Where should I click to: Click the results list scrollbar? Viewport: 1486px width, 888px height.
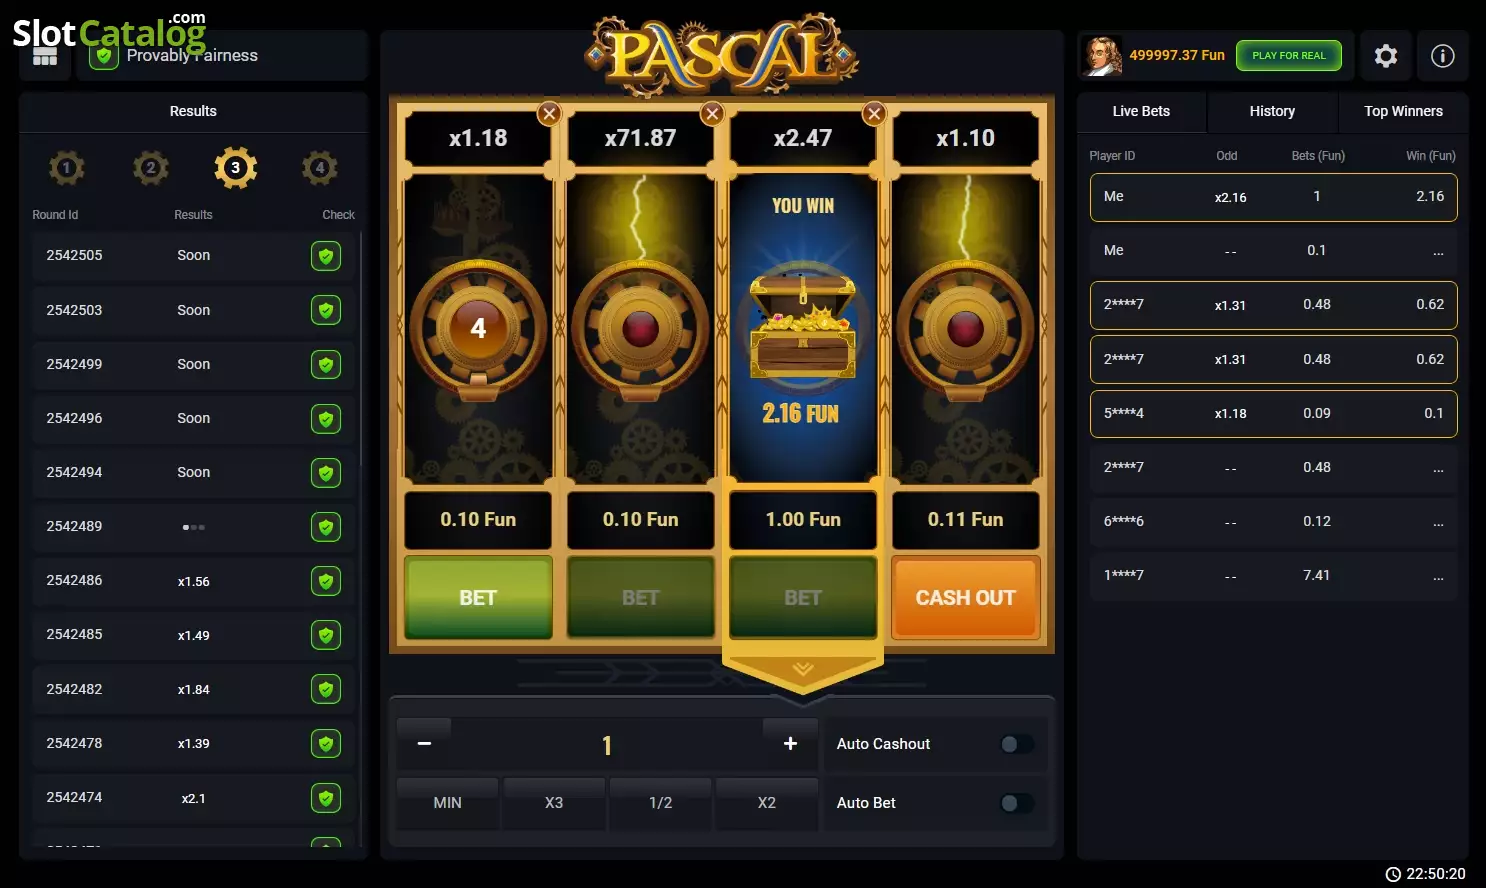[x=360, y=350]
